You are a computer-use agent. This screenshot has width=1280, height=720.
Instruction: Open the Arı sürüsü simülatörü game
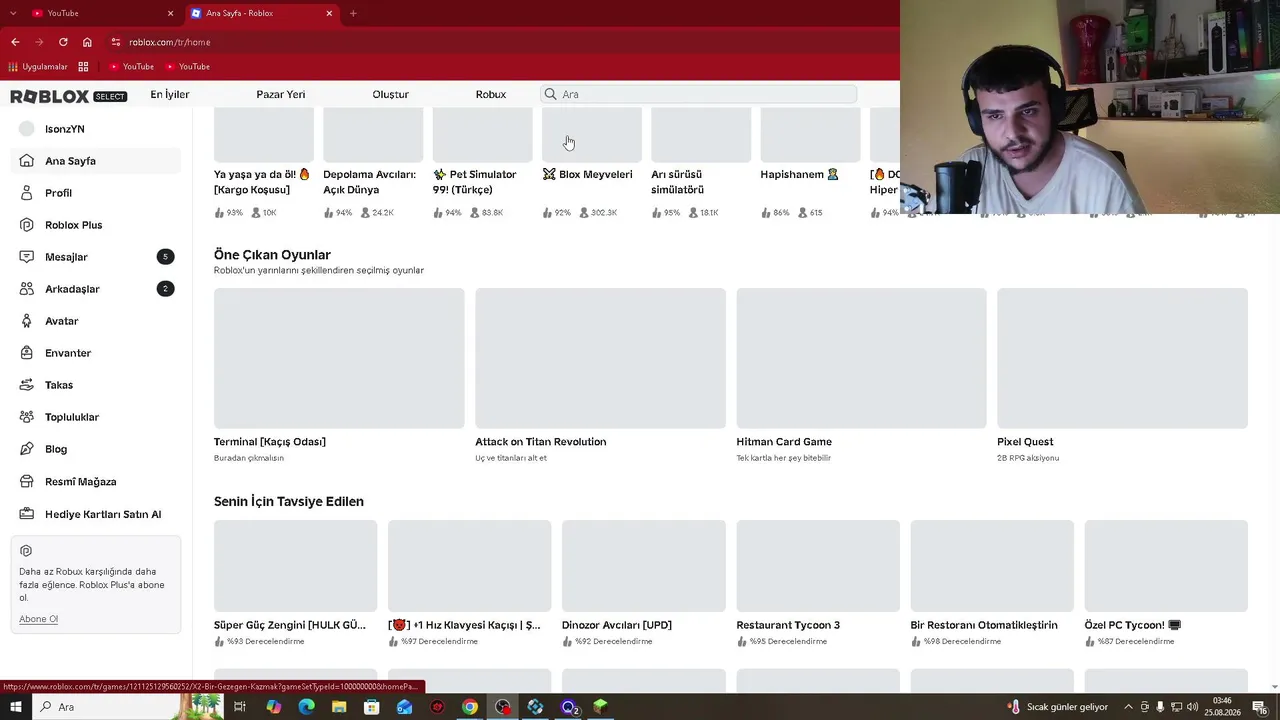[680, 182]
